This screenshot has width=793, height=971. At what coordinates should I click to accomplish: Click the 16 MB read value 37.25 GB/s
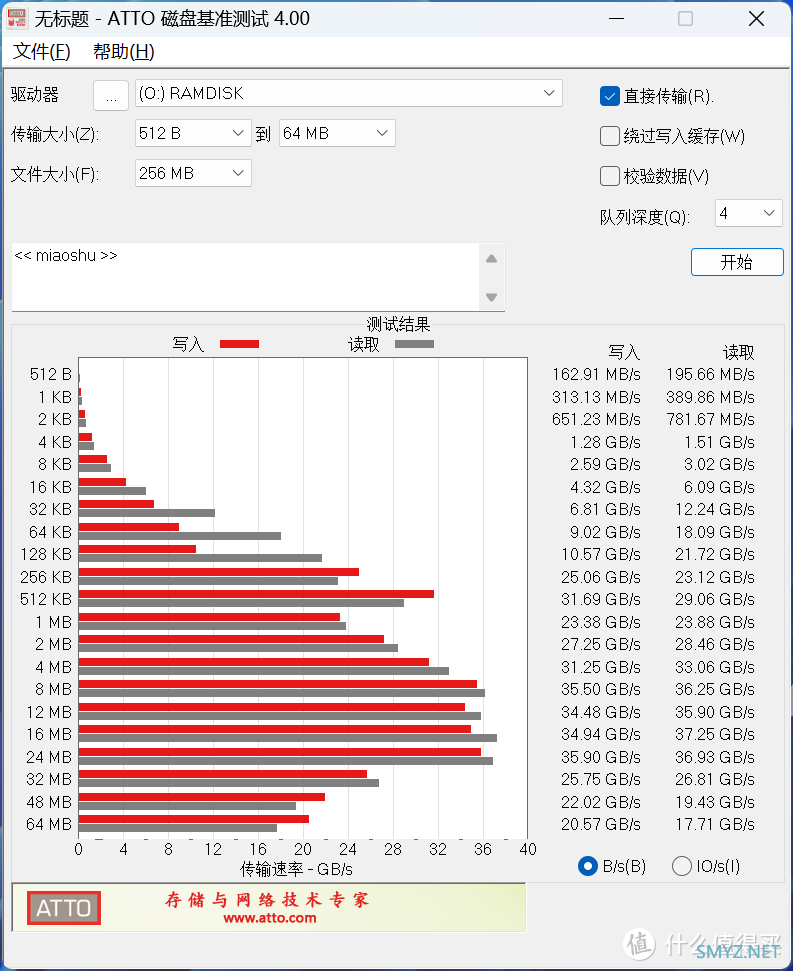tap(714, 734)
